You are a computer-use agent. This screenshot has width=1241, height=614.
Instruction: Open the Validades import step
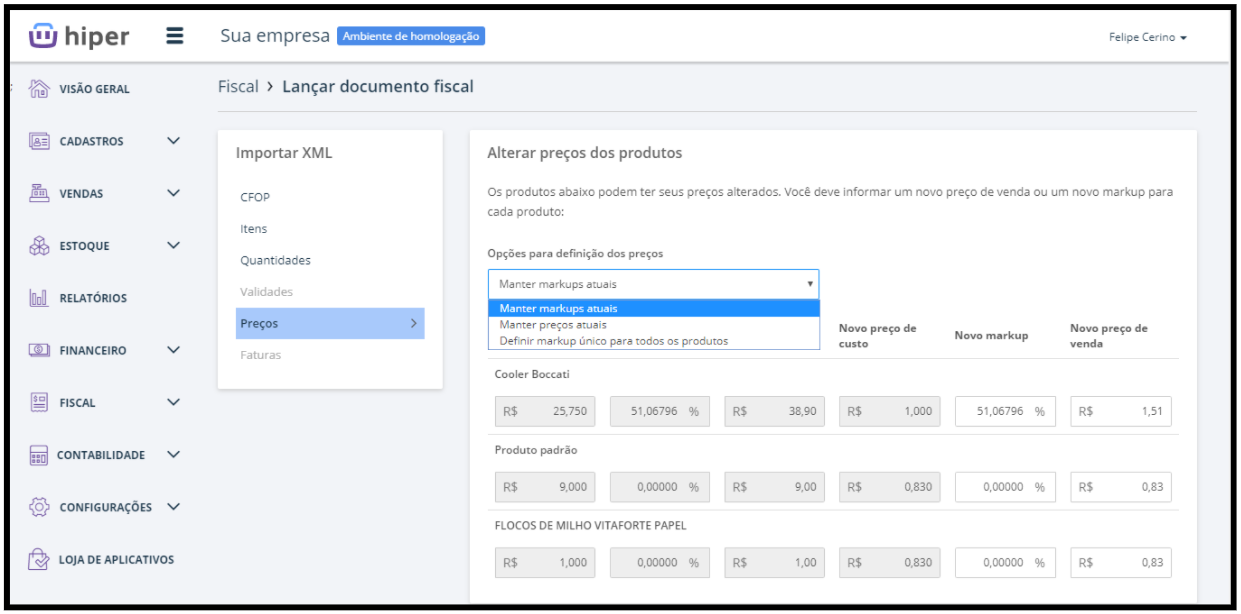pos(266,292)
